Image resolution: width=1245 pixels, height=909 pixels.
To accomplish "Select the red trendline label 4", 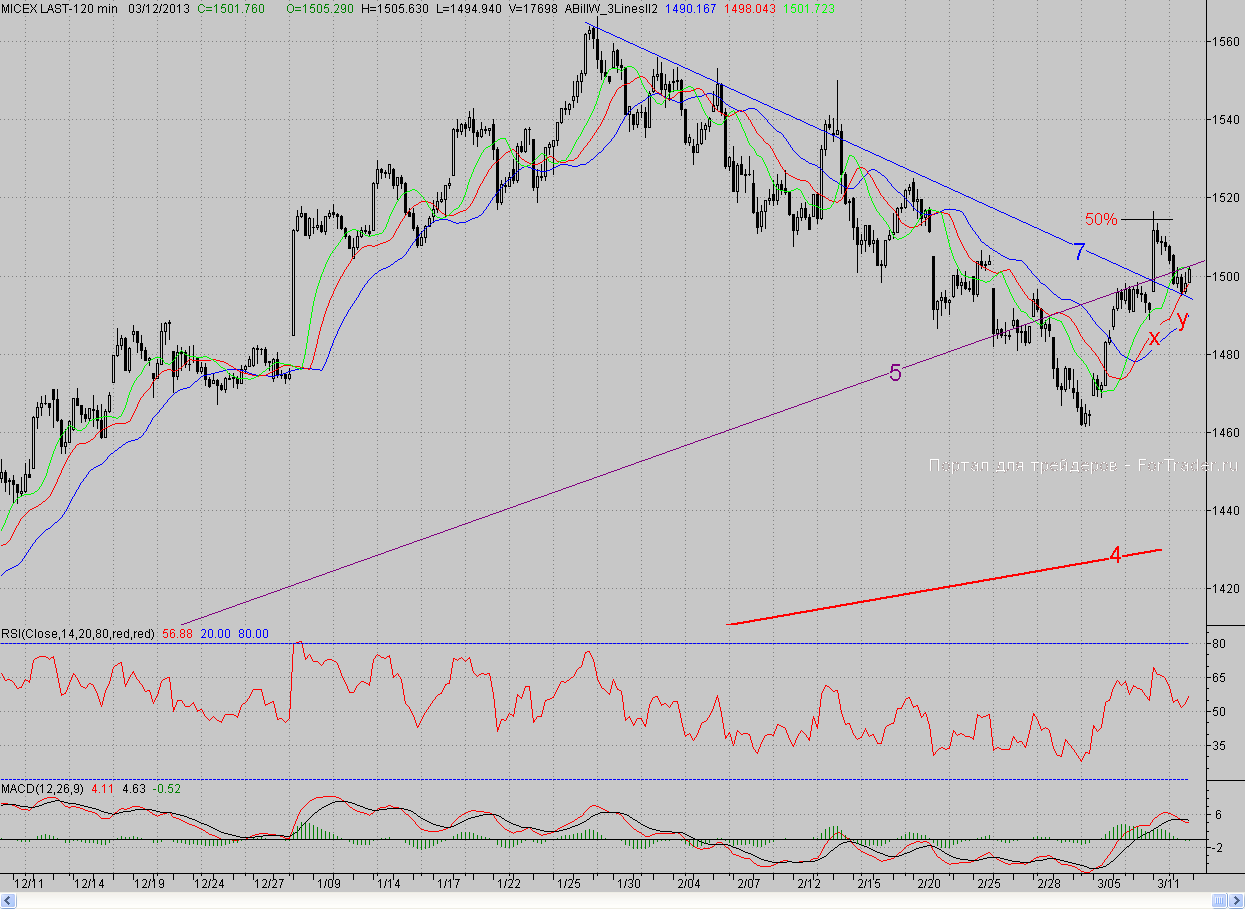I will click(x=1115, y=556).
